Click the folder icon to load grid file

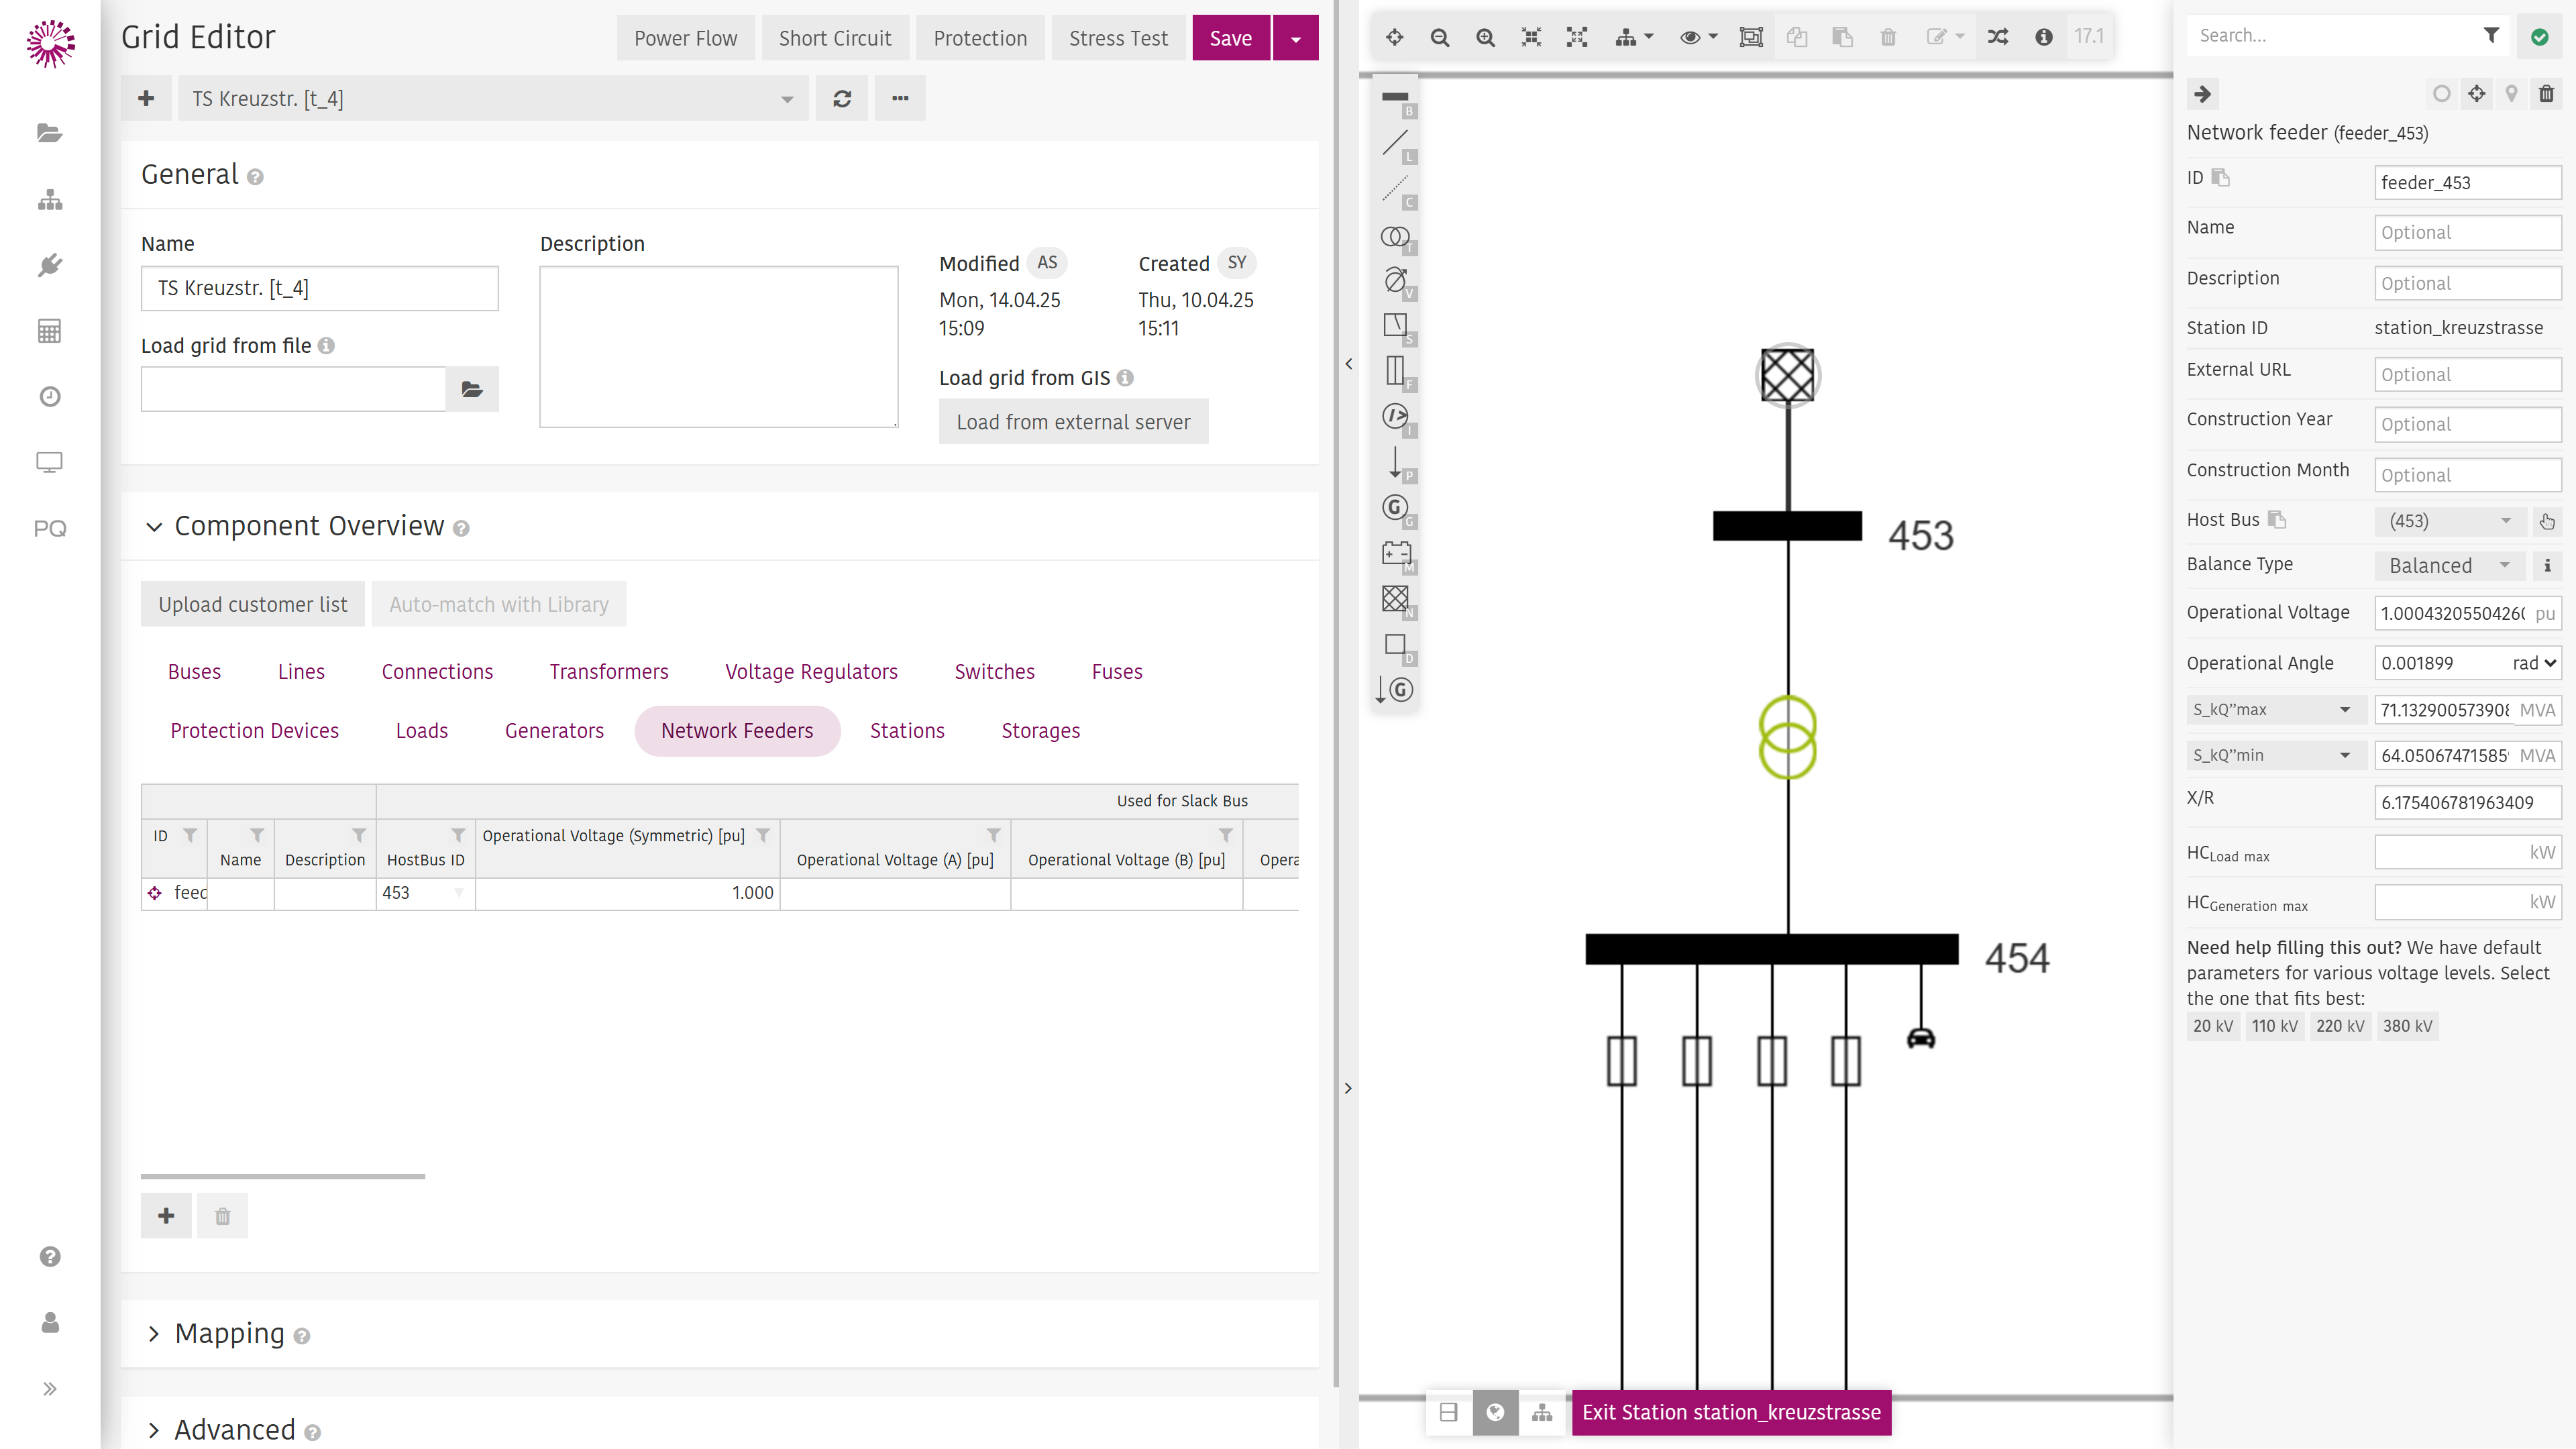472,389
